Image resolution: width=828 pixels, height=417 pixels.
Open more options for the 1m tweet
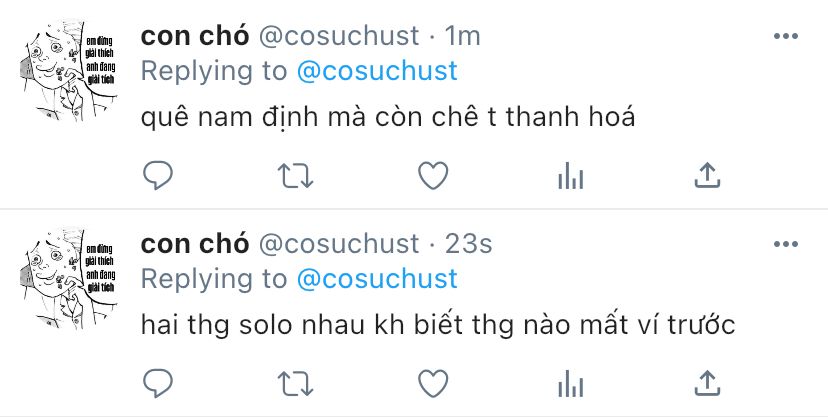(786, 36)
